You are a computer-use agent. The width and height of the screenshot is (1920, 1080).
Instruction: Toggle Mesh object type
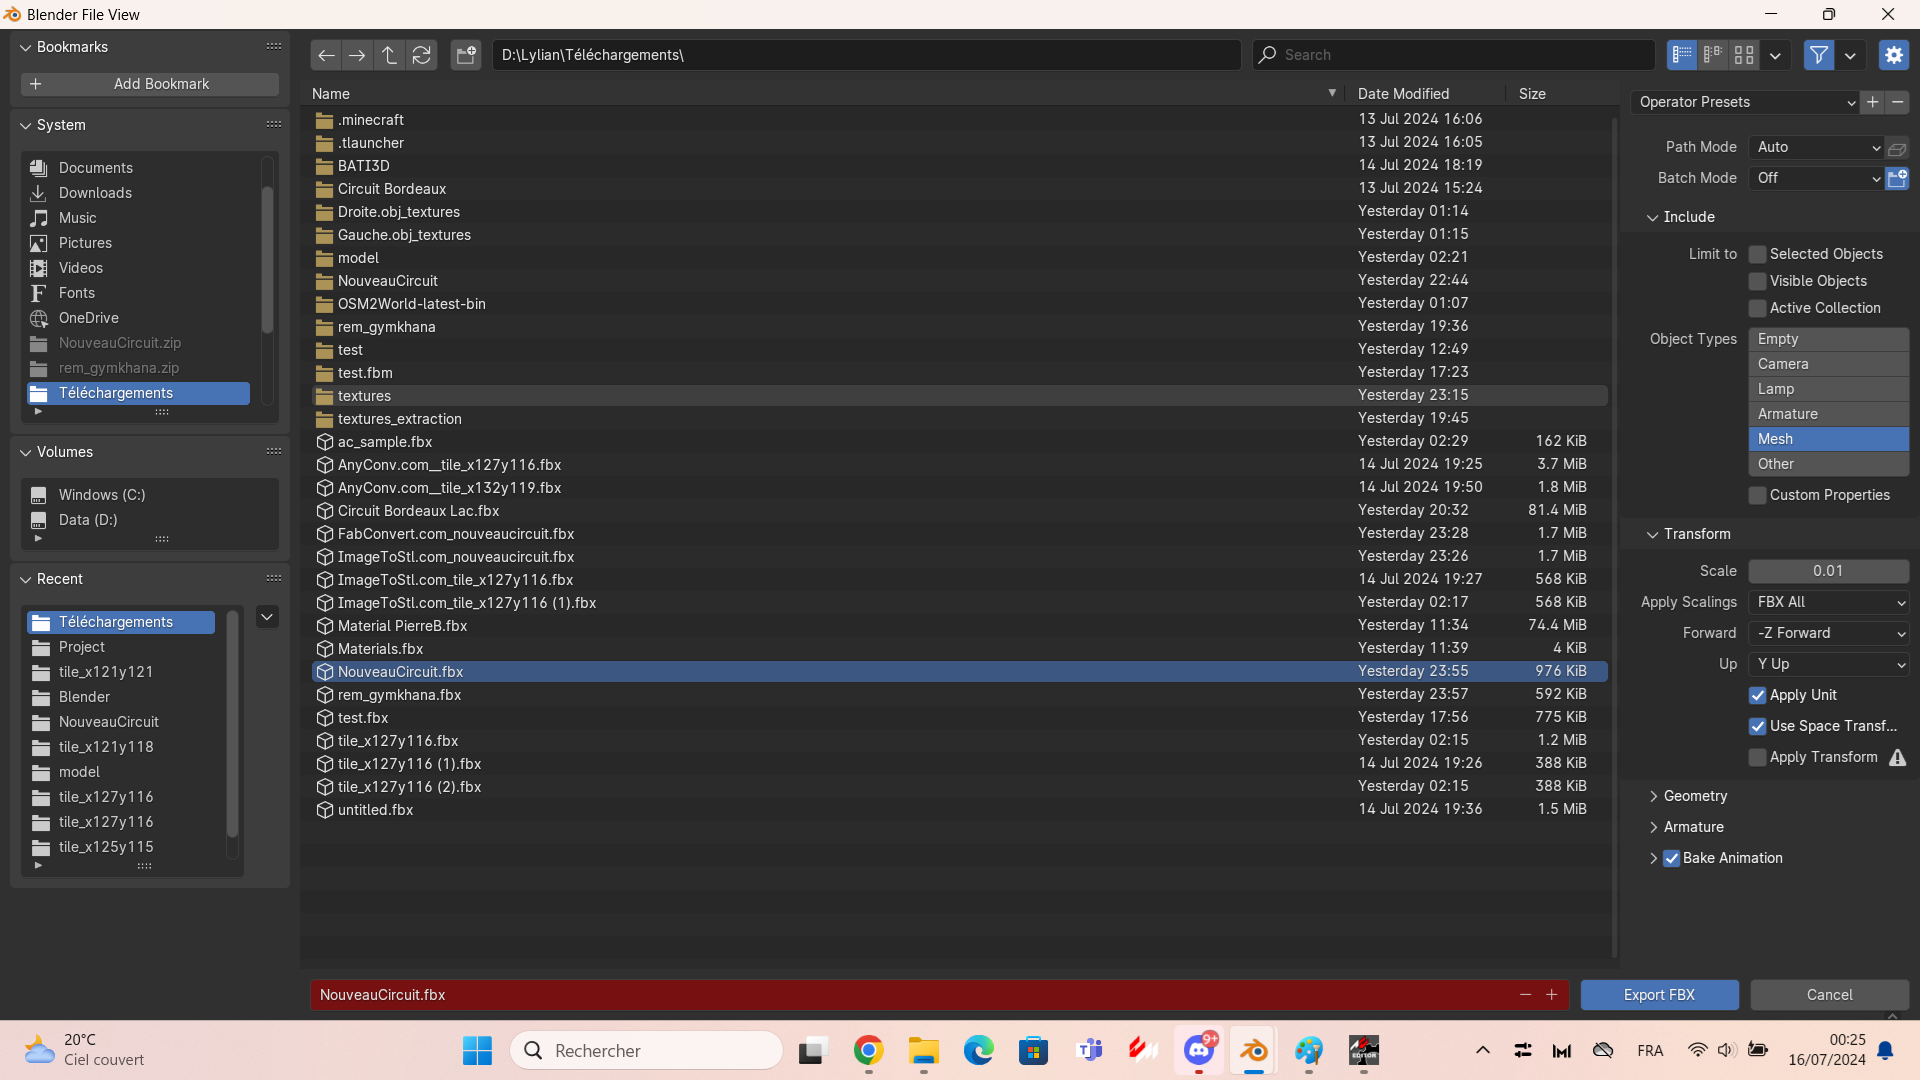point(1828,439)
